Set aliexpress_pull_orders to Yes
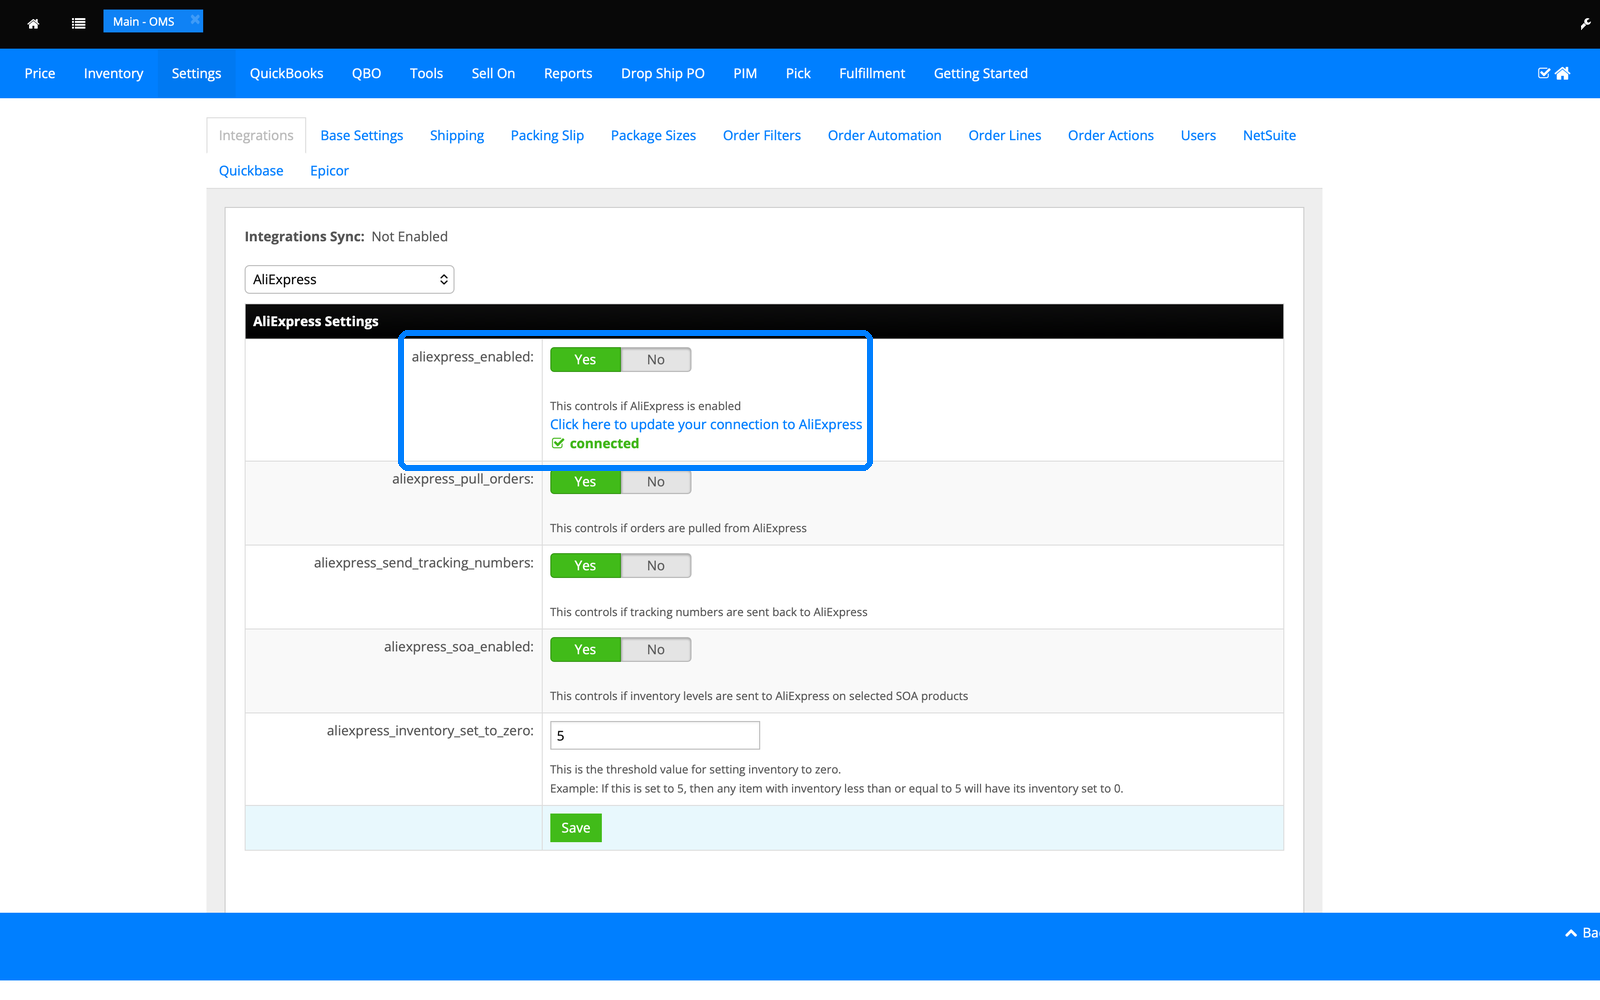This screenshot has height=1000, width=1600. pyautogui.click(x=585, y=481)
